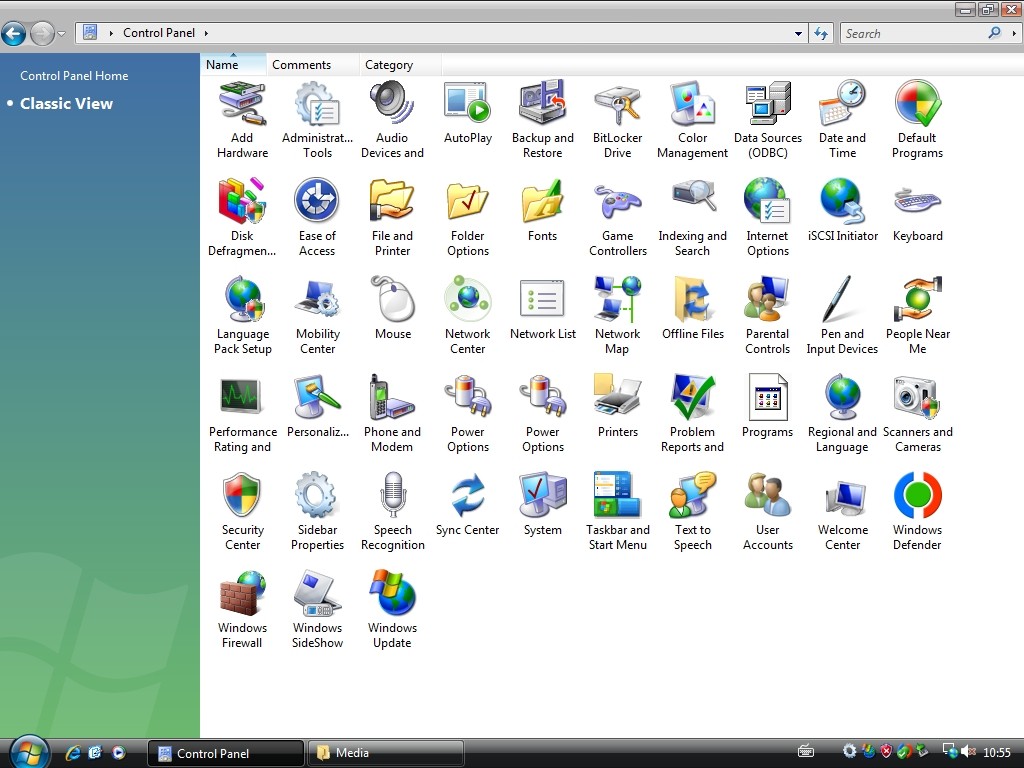Open Keyboard settings icon
Image resolution: width=1024 pixels, height=768 pixels.
click(x=918, y=201)
